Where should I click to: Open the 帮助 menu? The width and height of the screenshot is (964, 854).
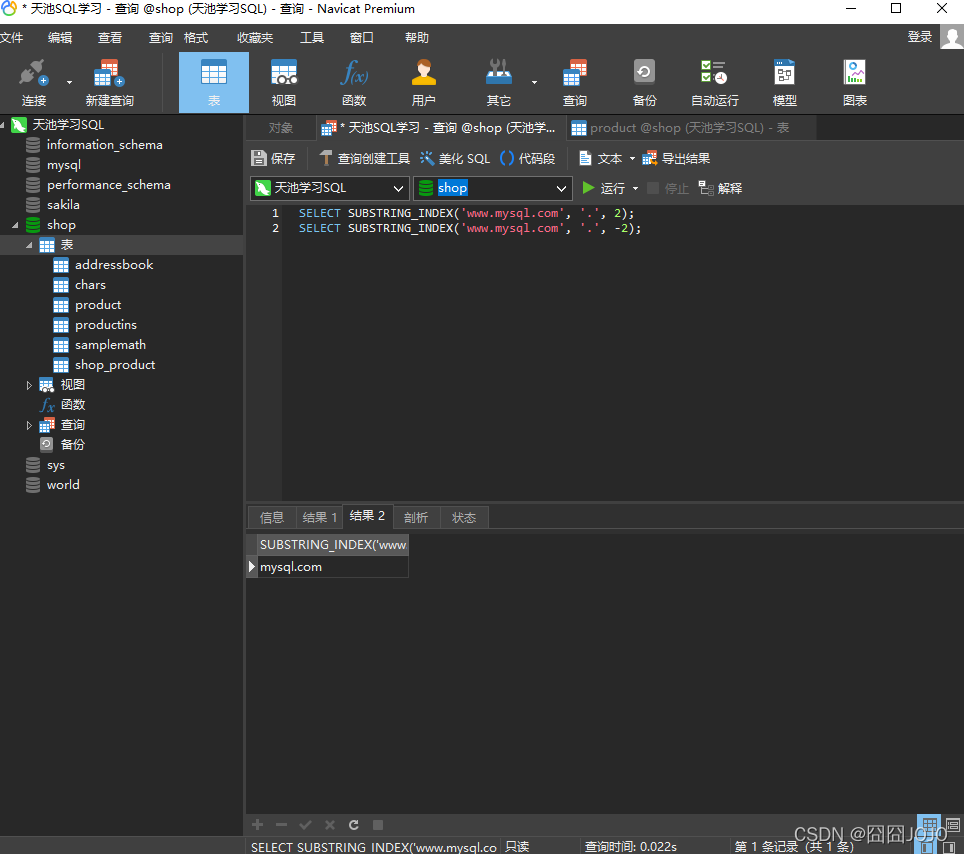(417, 38)
